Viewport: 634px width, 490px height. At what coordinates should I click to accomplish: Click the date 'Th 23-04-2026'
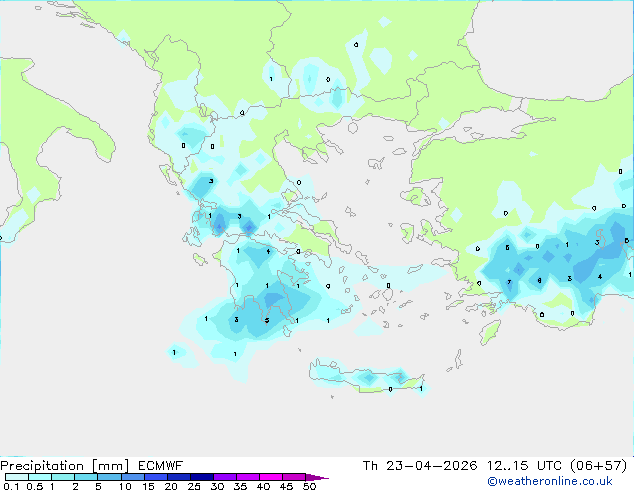(420, 466)
